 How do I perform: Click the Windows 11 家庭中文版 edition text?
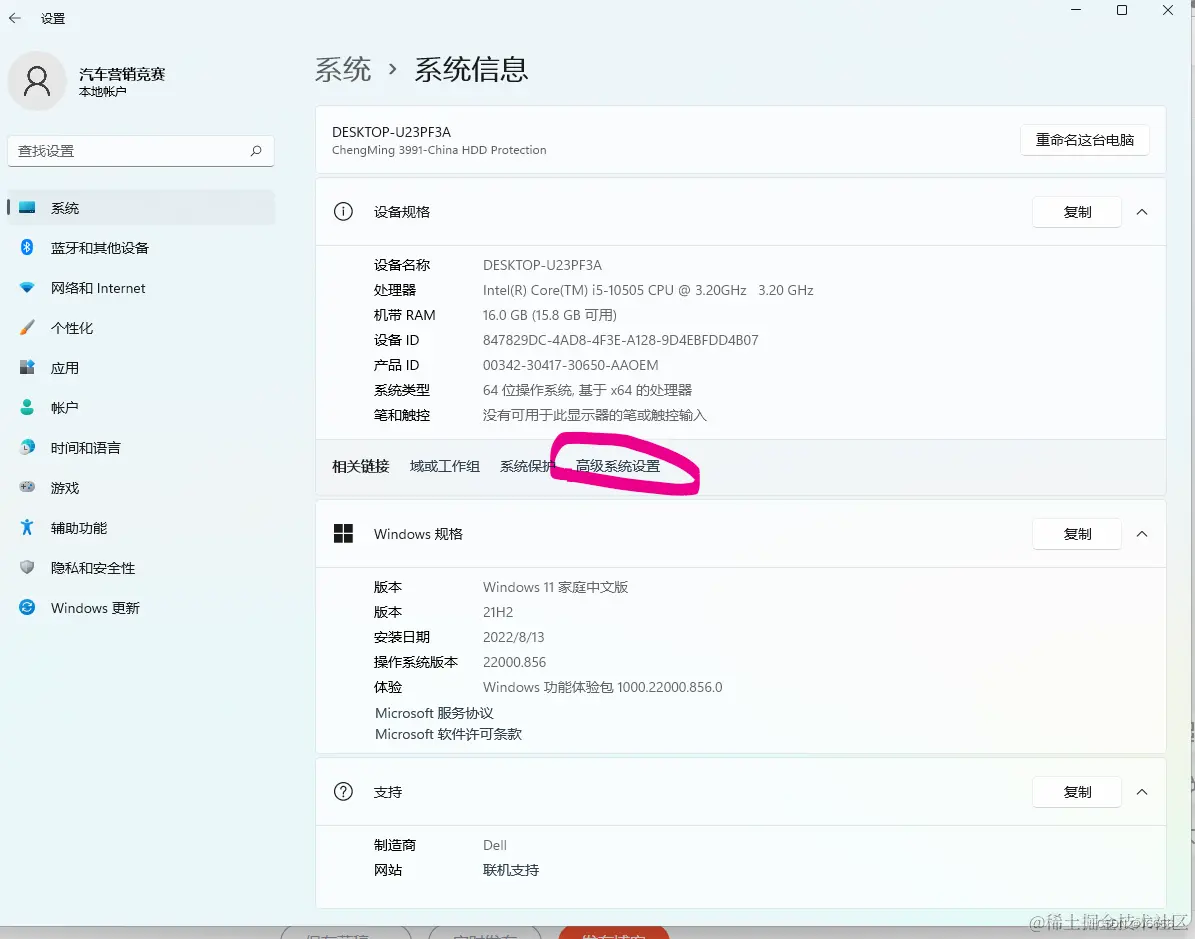pos(556,587)
